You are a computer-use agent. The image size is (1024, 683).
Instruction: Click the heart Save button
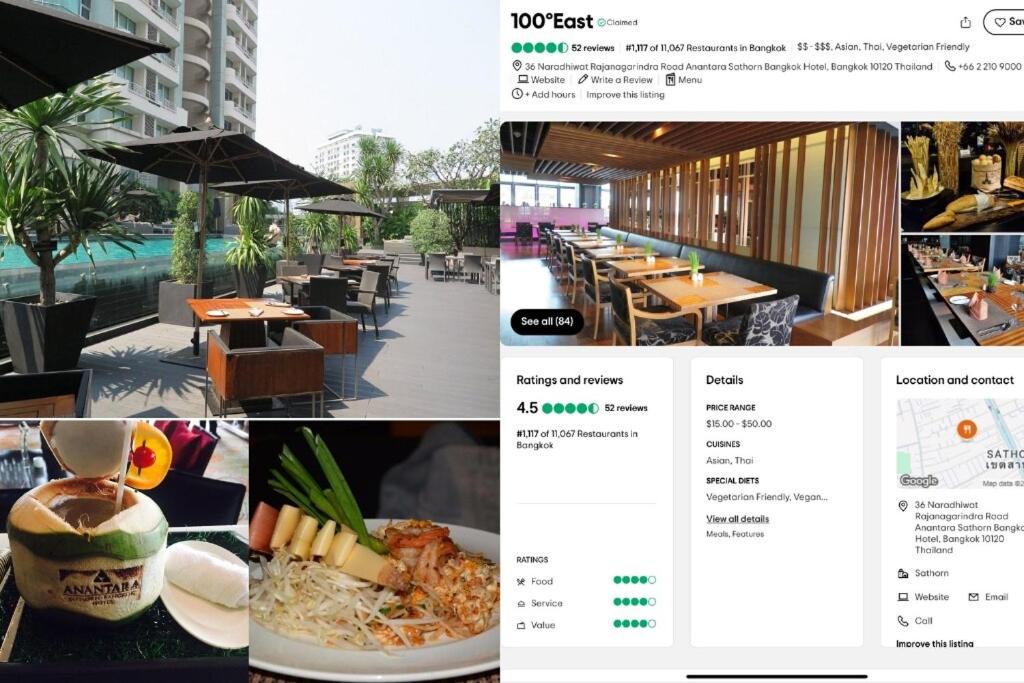pos(1004,22)
